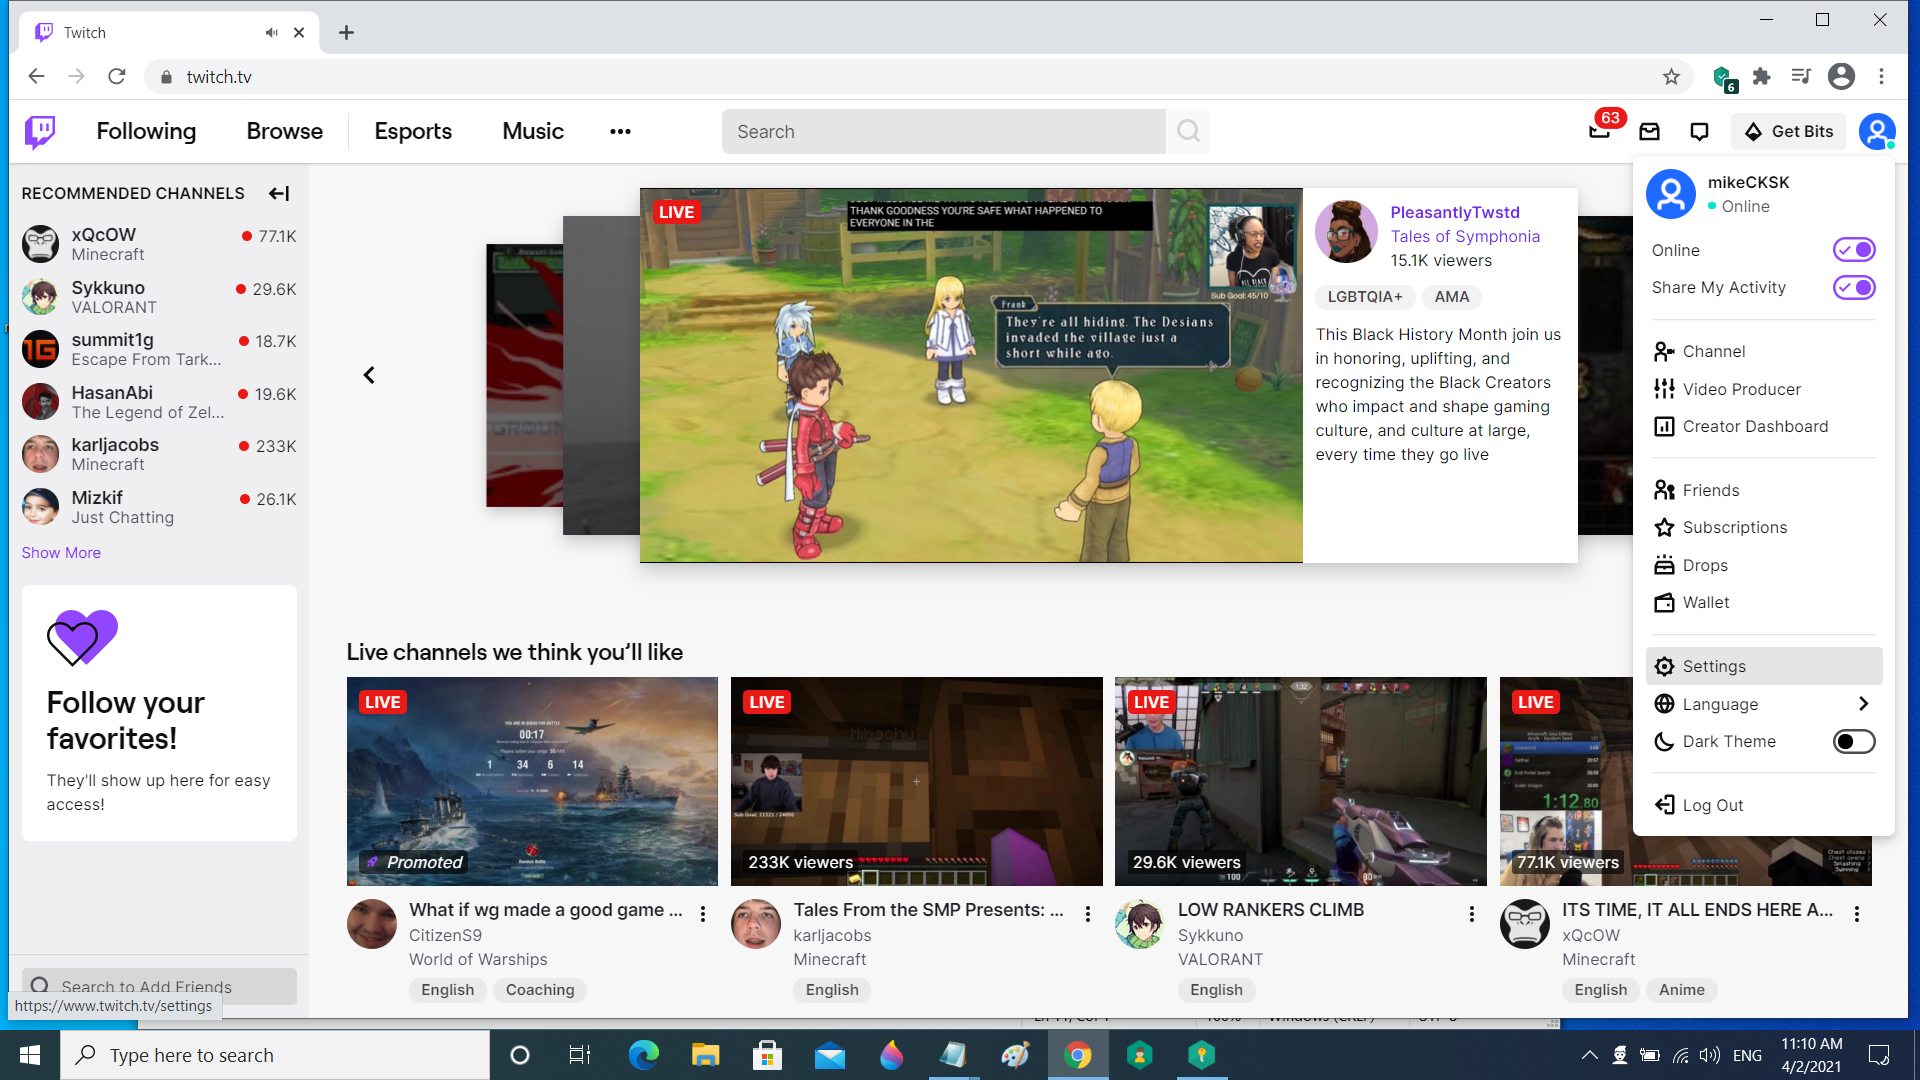
Task: Open the Whispers chat icon
Action: 1699,131
